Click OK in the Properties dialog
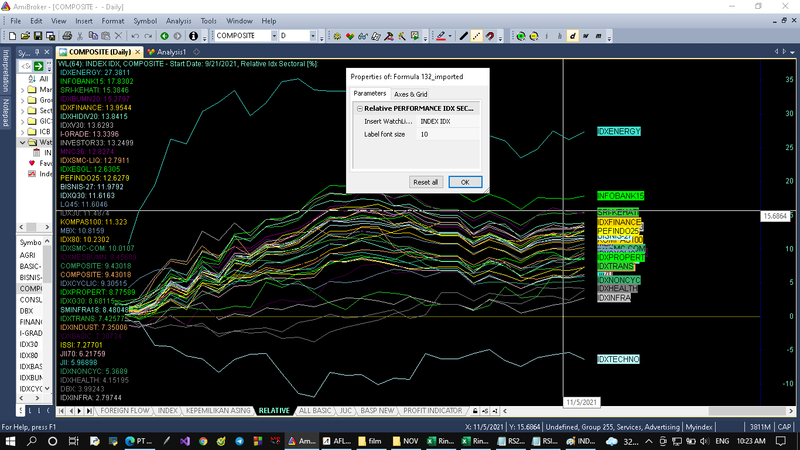The image size is (800, 450). [465, 182]
